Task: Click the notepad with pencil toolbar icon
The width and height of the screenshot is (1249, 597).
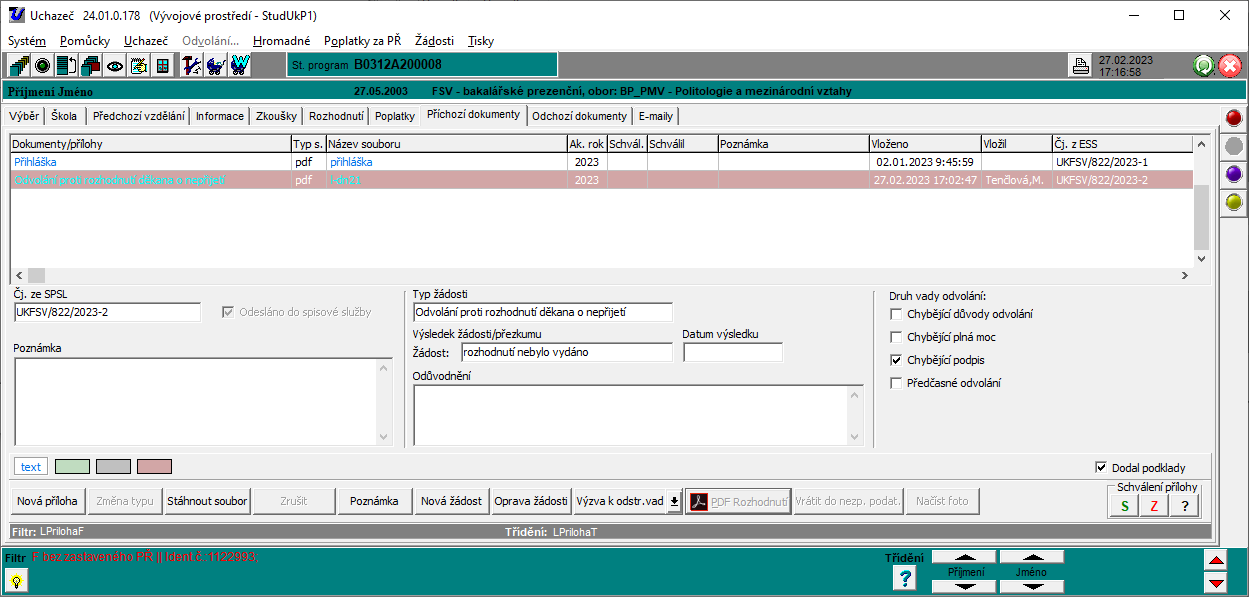Action: point(139,66)
